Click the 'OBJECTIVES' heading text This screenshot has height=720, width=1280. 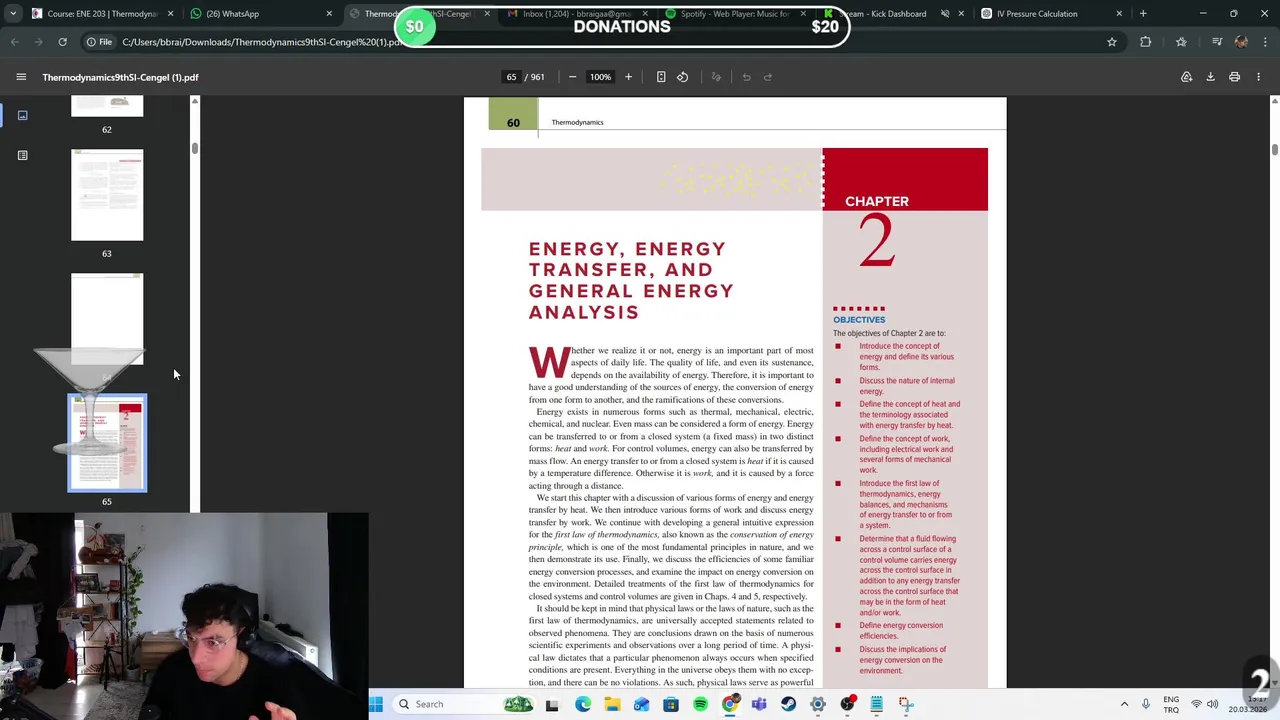pos(859,320)
